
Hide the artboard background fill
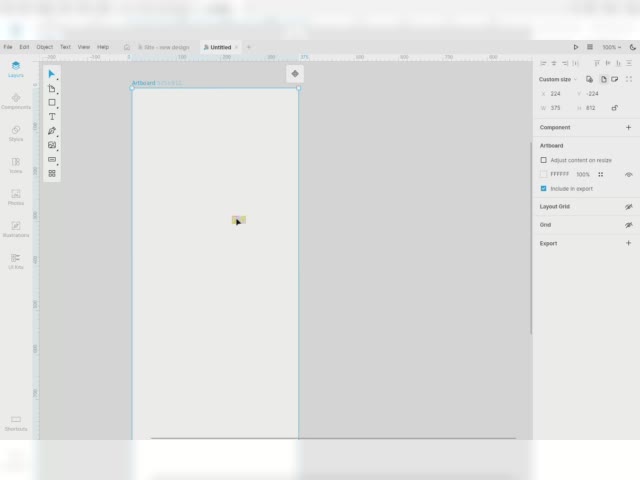(x=629, y=175)
